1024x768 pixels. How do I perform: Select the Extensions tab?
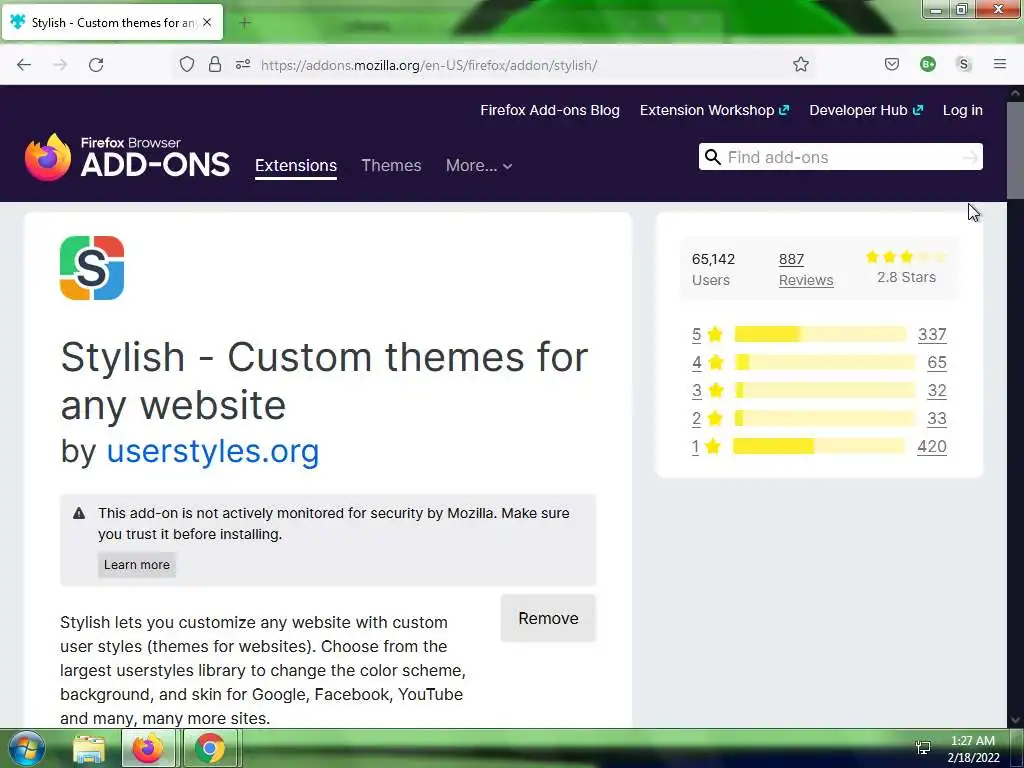296,166
